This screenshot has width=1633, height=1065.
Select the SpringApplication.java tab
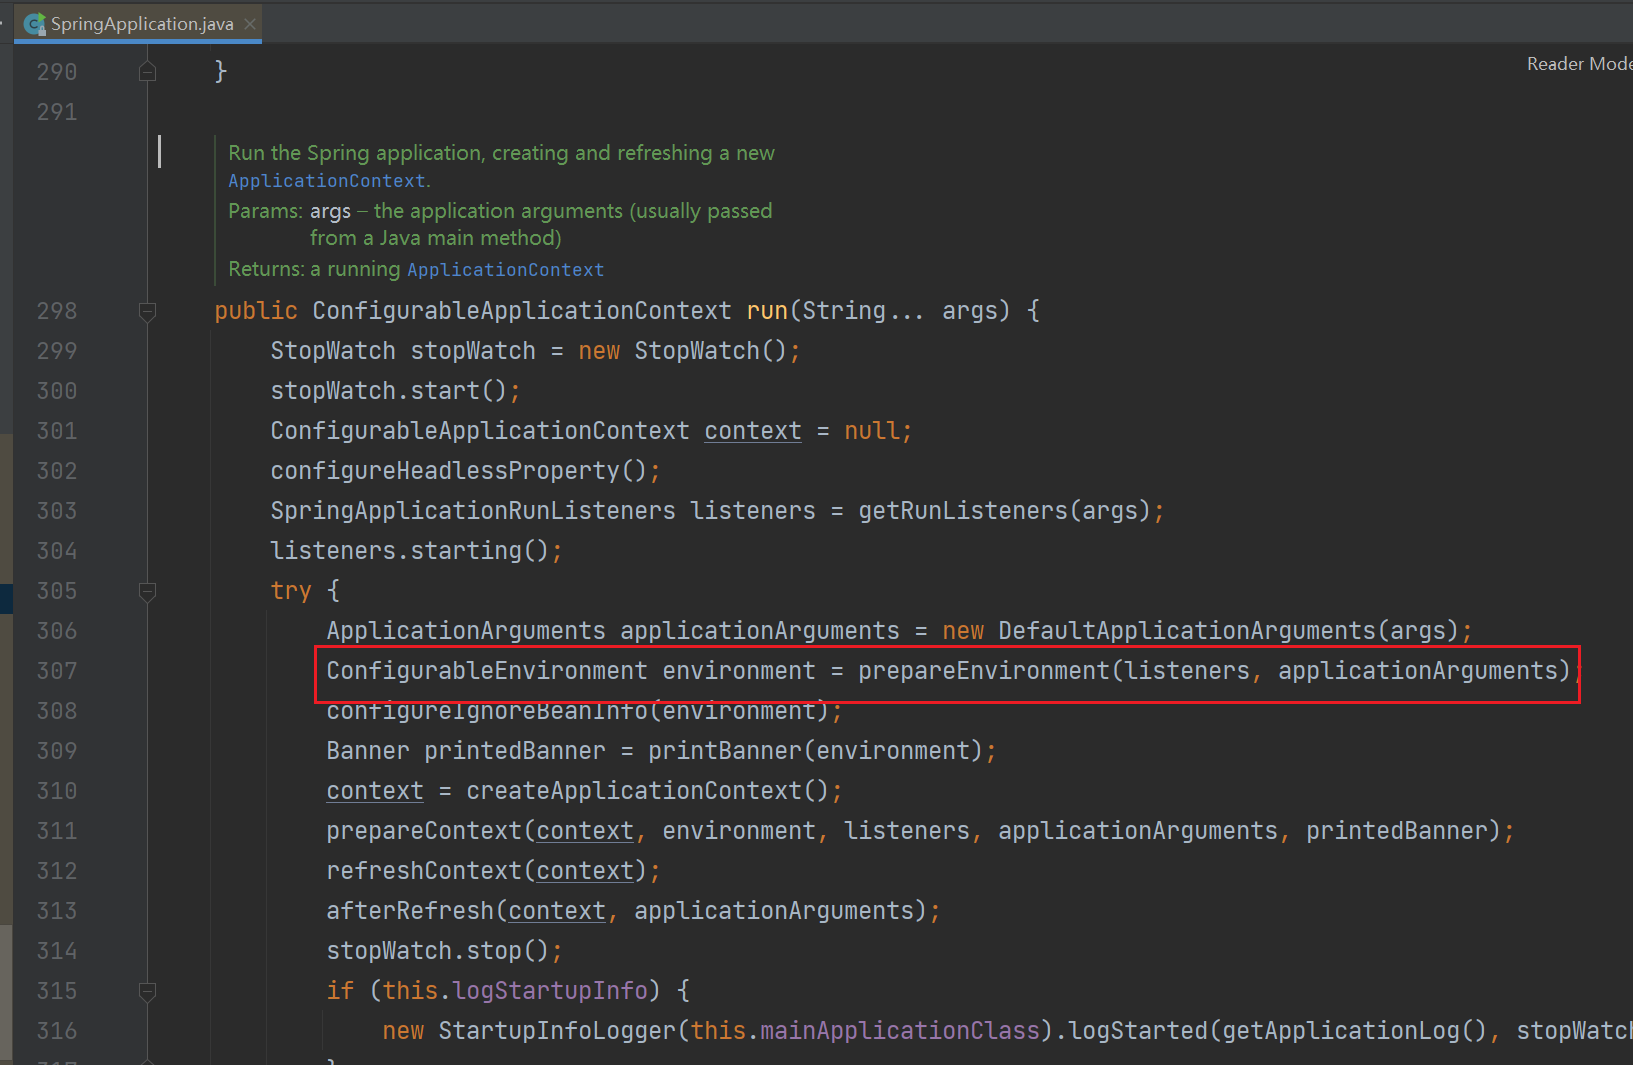pos(141,24)
